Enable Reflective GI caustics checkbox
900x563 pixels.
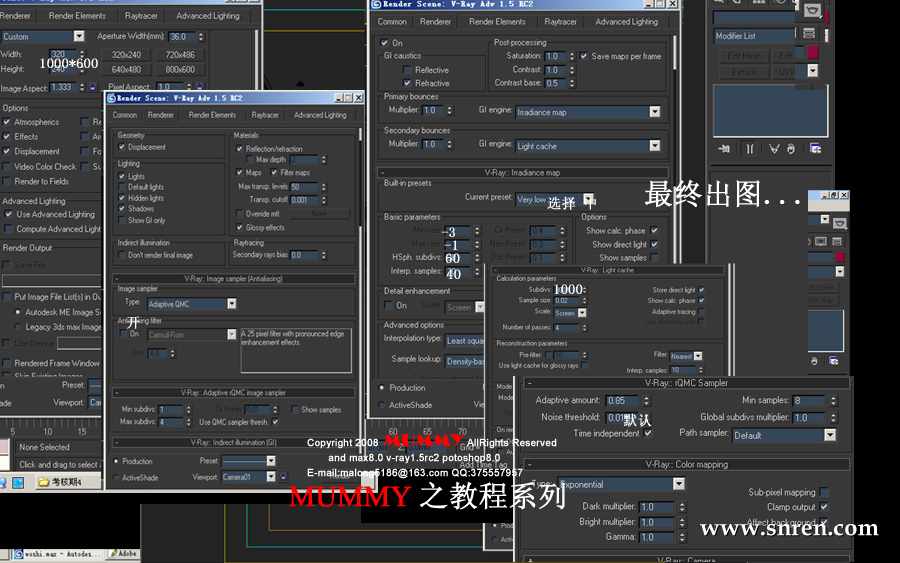[x=408, y=70]
